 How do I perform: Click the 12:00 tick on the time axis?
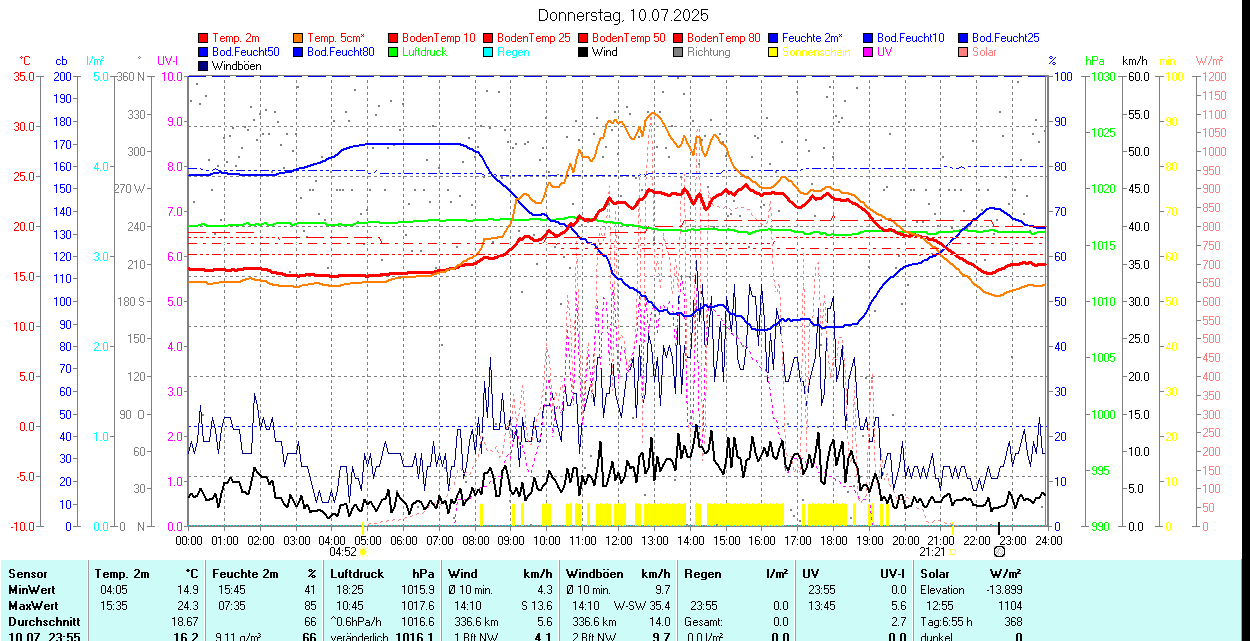point(619,541)
